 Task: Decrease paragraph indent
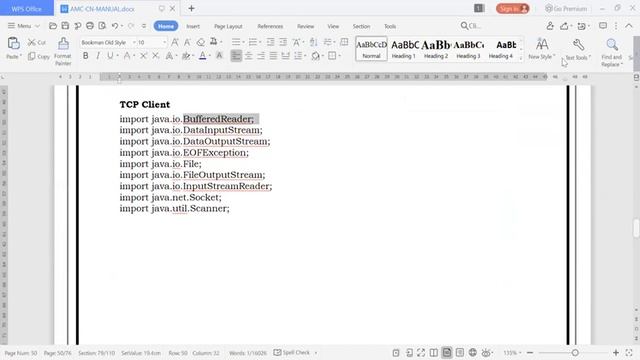(x=270, y=42)
